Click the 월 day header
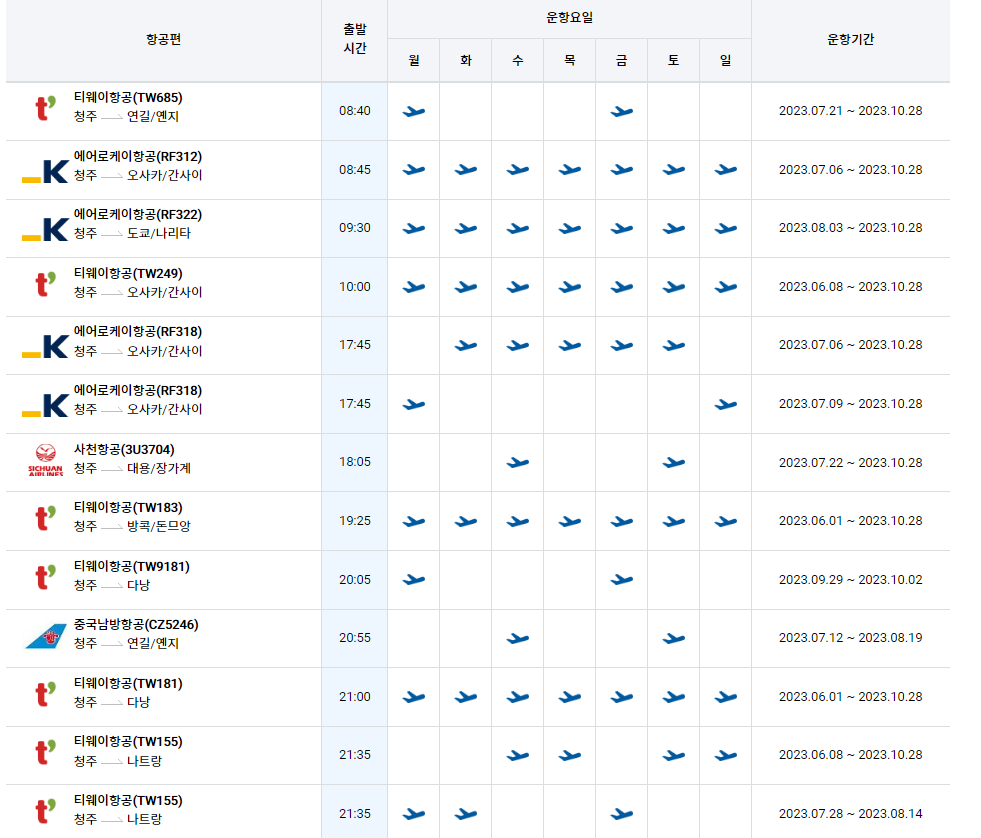The width and height of the screenshot is (981, 838). tap(414, 60)
